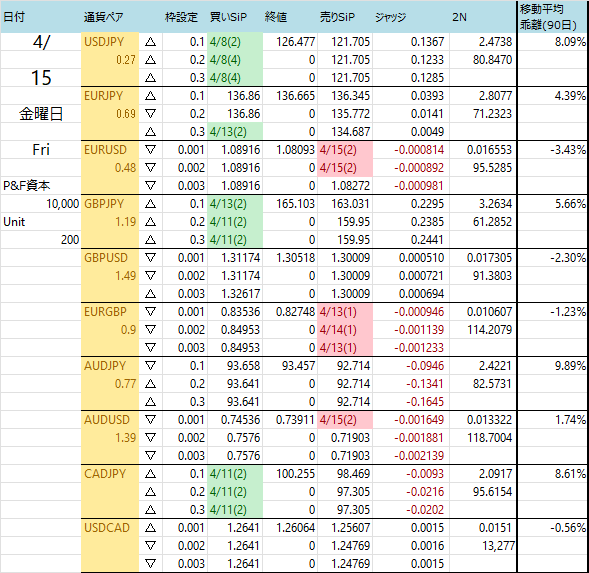Click the up triangle in EURJPY 0.3 row
Screen dimensions: 589x573
[150, 132]
